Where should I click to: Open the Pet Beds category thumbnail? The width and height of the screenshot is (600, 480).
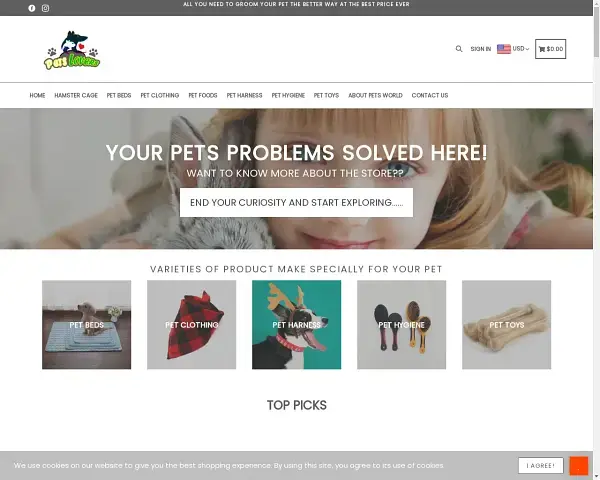tap(86, 325)
